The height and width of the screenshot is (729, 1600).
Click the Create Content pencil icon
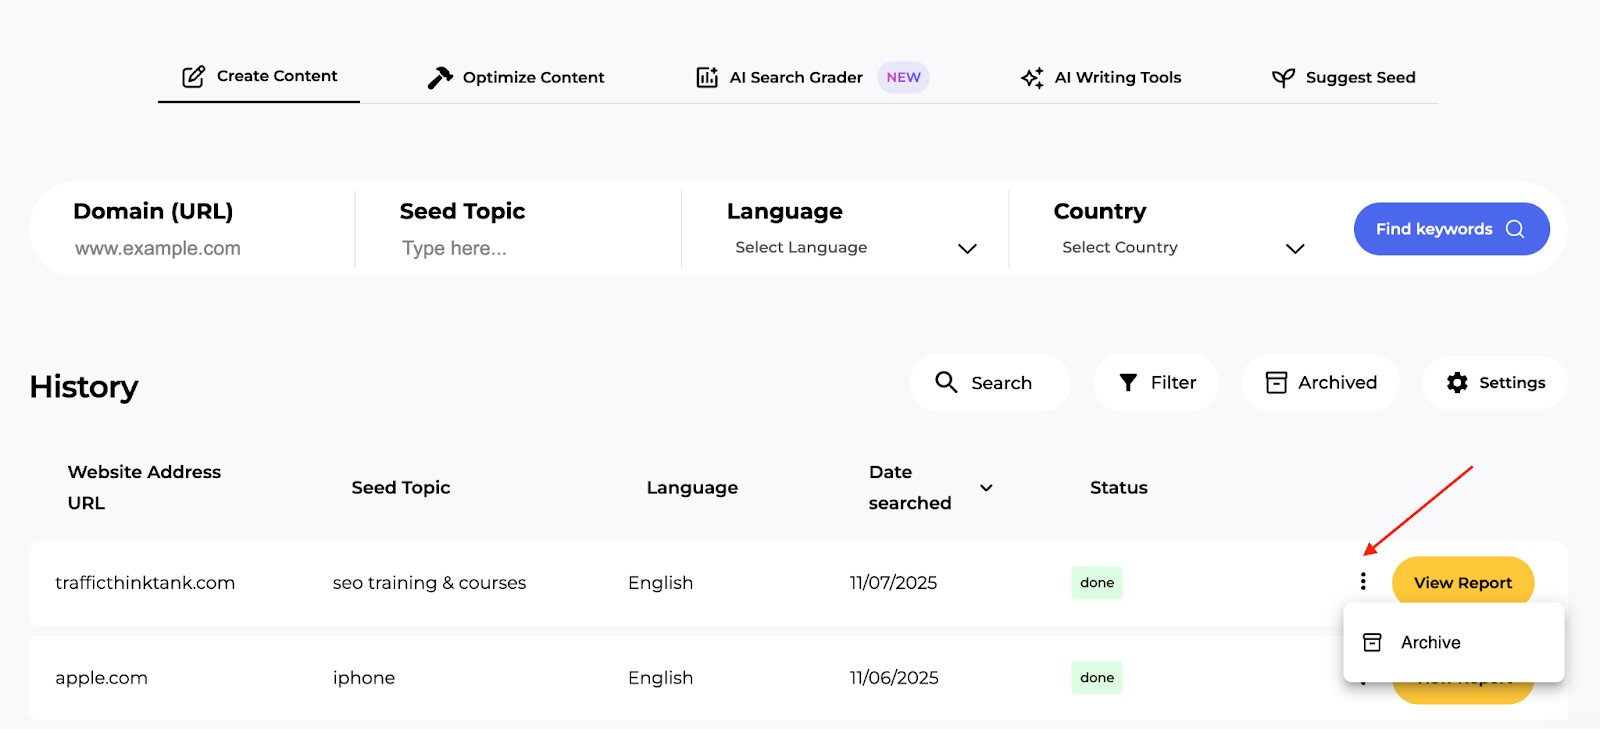tap(193, 77)
